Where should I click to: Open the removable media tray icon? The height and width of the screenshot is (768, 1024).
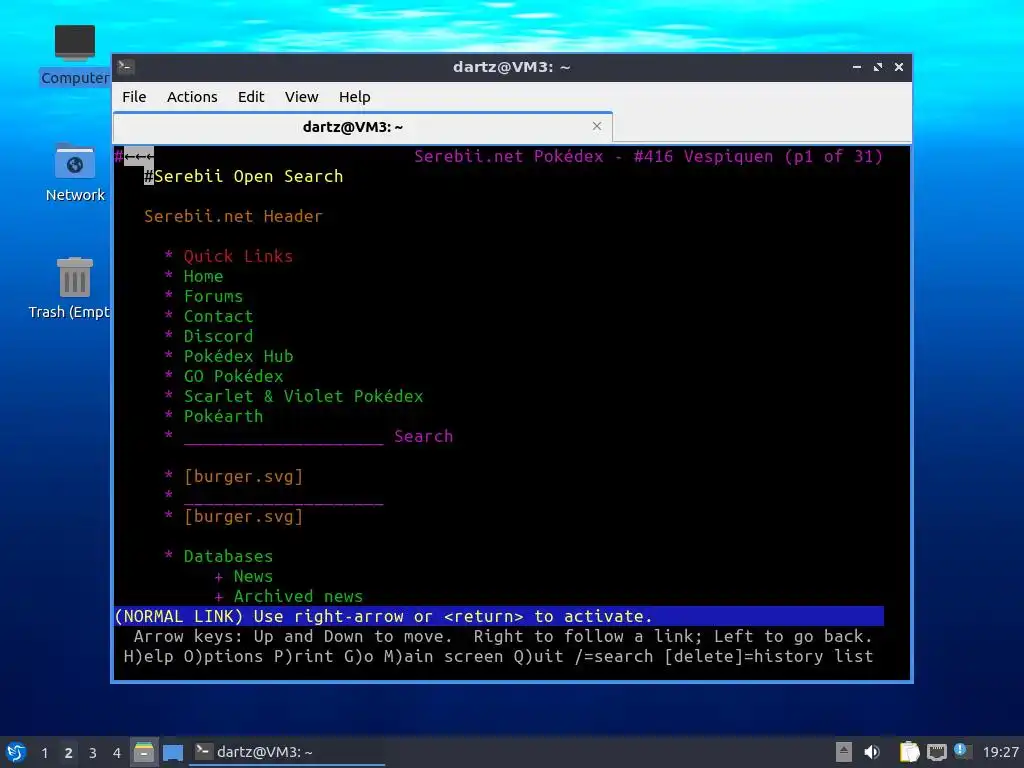[x=844, y=752]
